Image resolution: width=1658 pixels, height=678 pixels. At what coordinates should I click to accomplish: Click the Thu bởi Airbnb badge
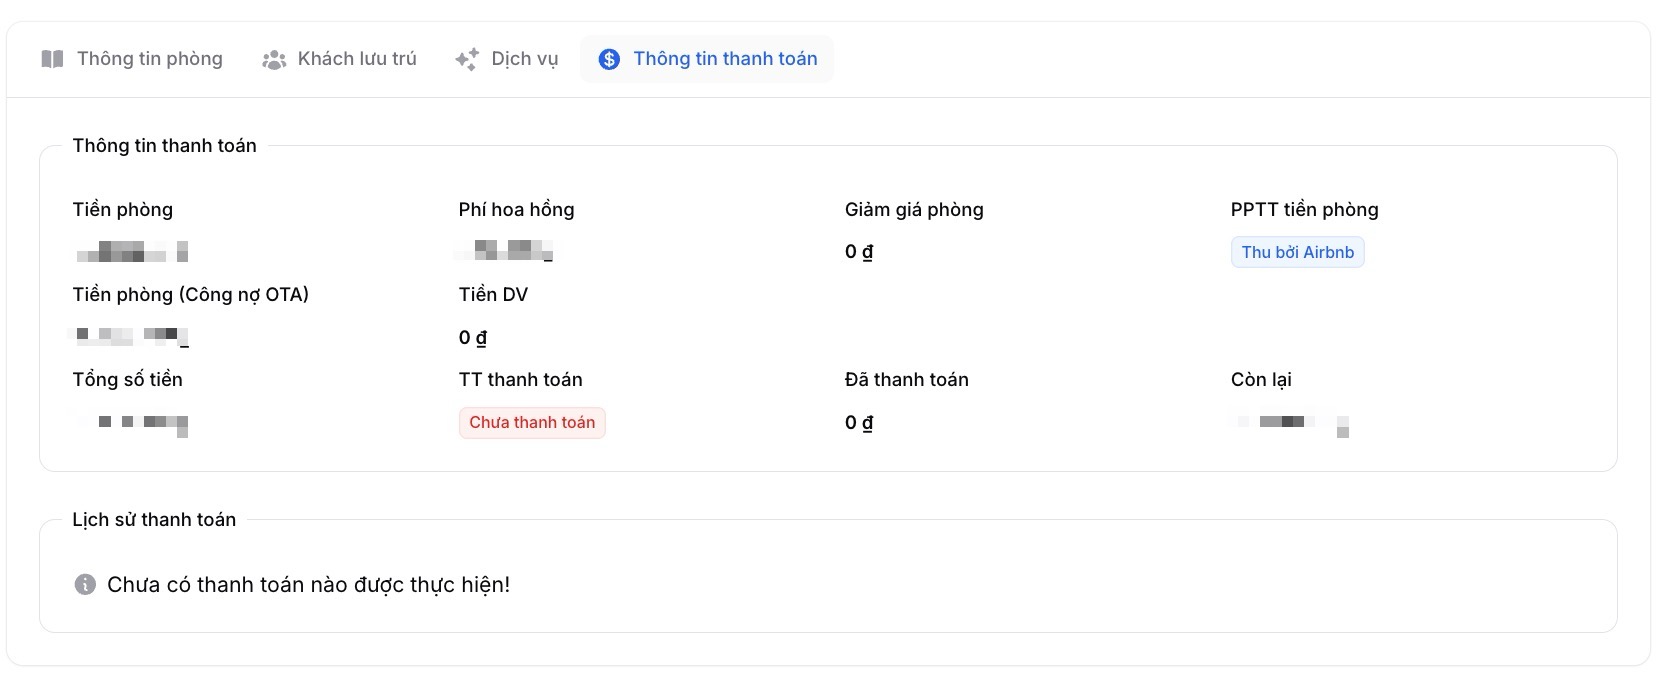(x=1297, y=252)
